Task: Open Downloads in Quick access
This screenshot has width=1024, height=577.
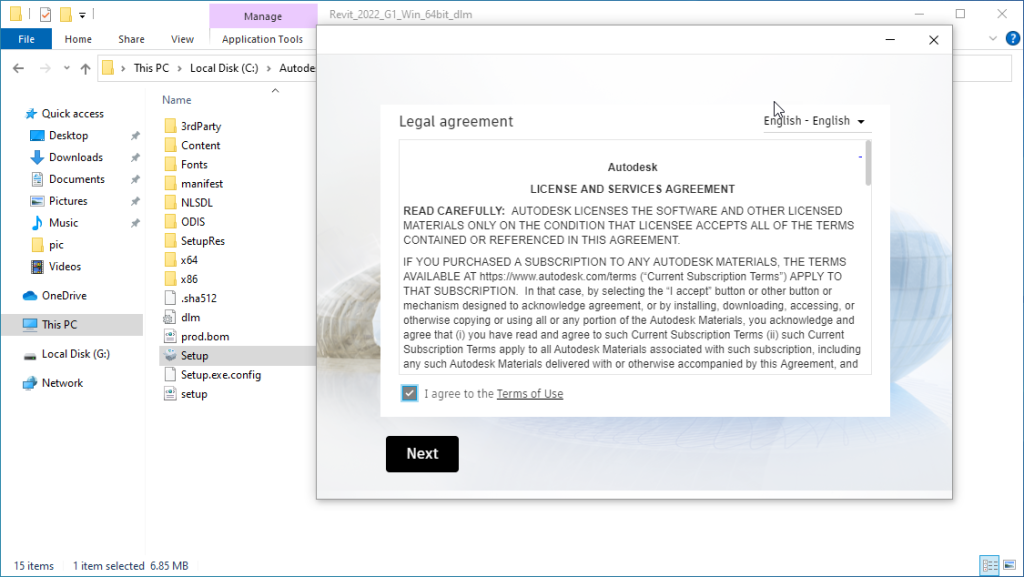Action: tap(76, 157)
